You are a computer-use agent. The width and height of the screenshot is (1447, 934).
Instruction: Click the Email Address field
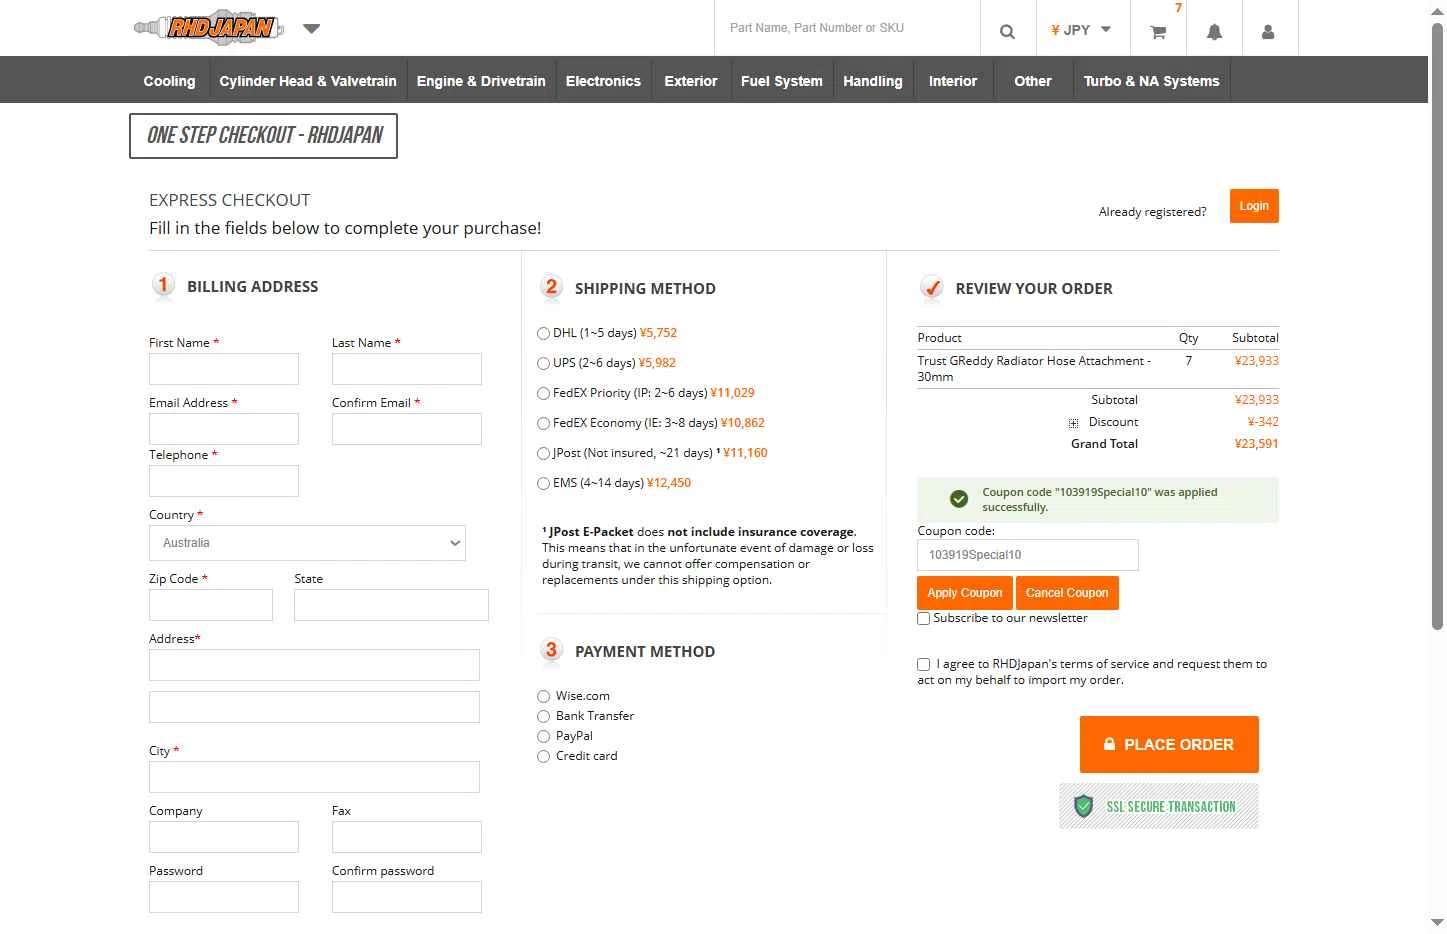coord(224,429)
